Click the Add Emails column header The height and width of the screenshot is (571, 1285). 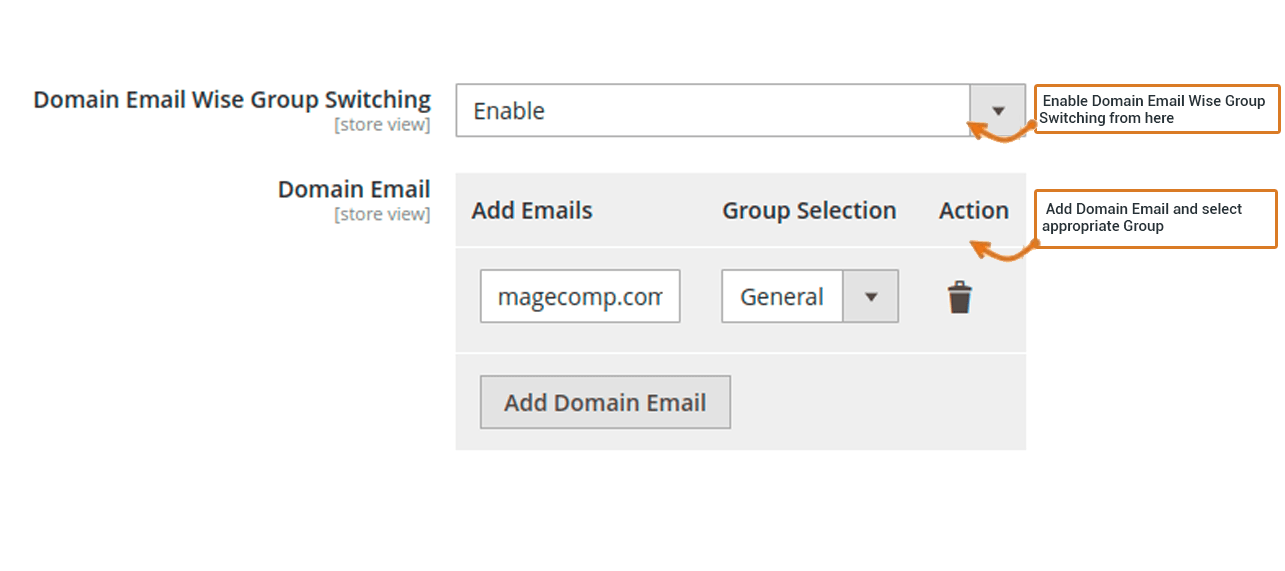[532, 211]
